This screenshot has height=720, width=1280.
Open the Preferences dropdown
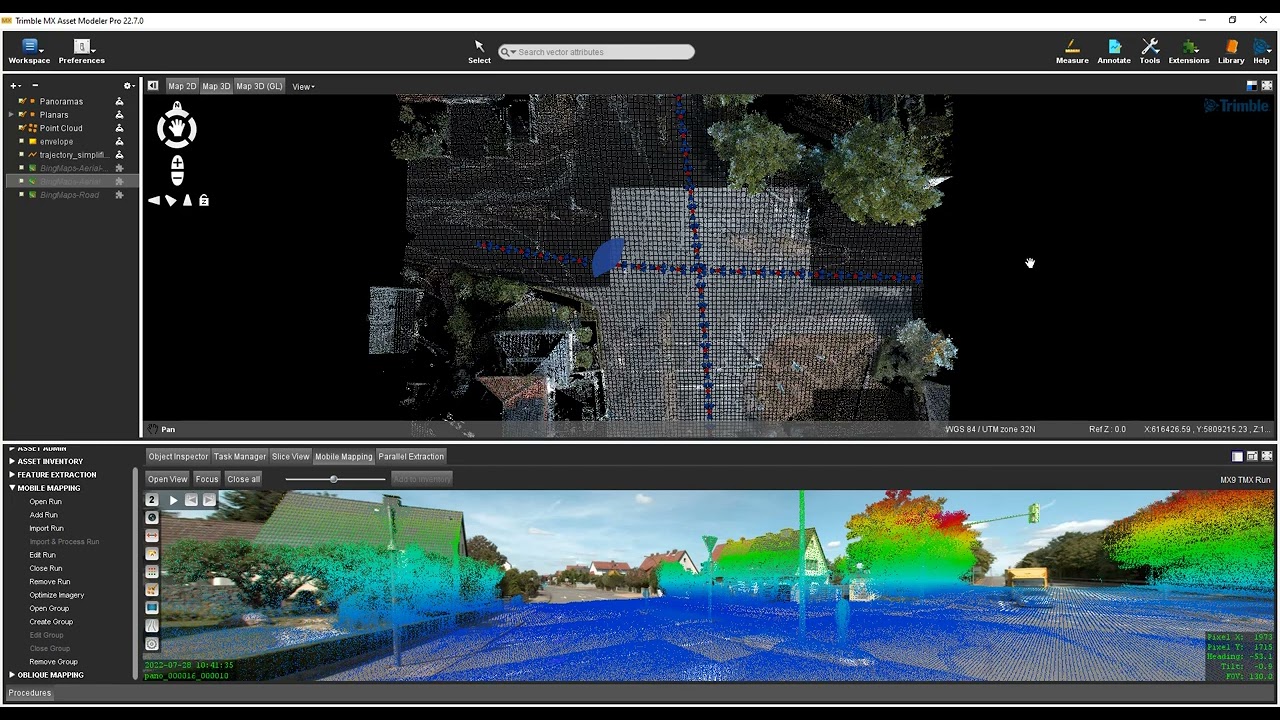[x=82, y=52]
